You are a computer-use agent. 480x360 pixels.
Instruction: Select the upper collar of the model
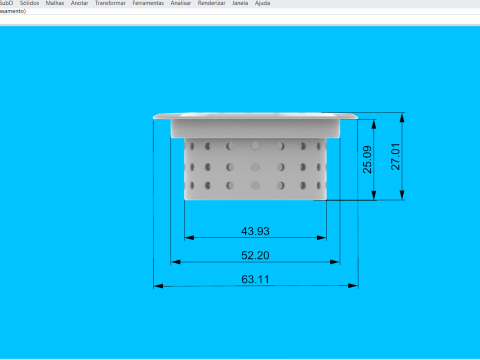255,128
